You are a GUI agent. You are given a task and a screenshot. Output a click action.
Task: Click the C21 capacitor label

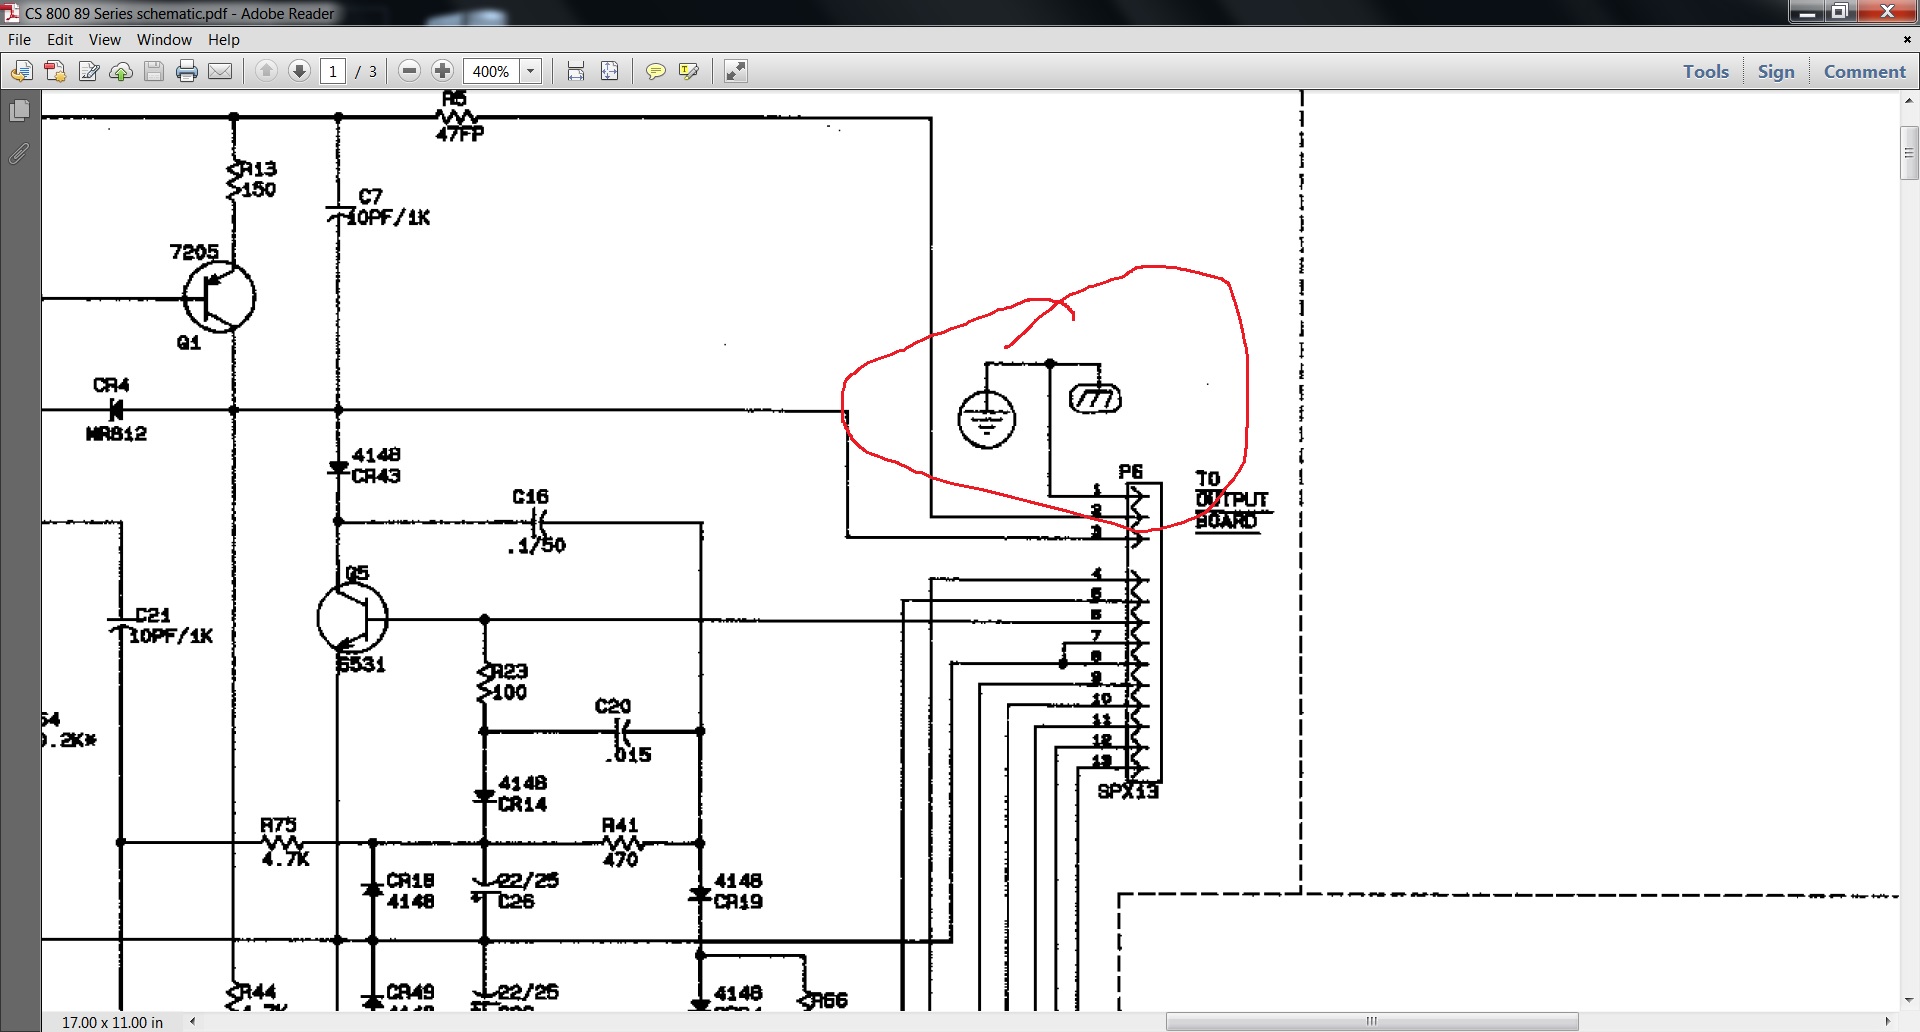point(153,615)
